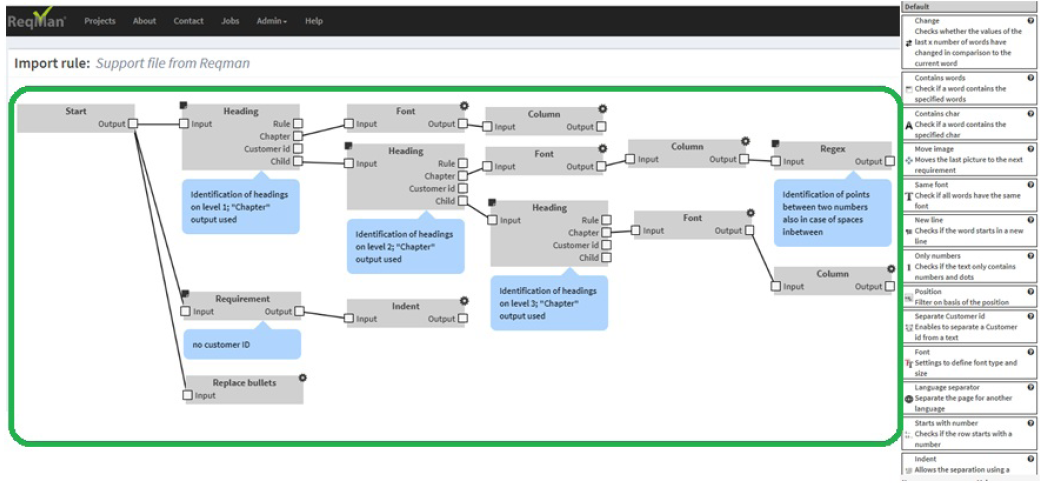Click the Start node's Output port
The image size is (1044, 485).
(133, 123)
